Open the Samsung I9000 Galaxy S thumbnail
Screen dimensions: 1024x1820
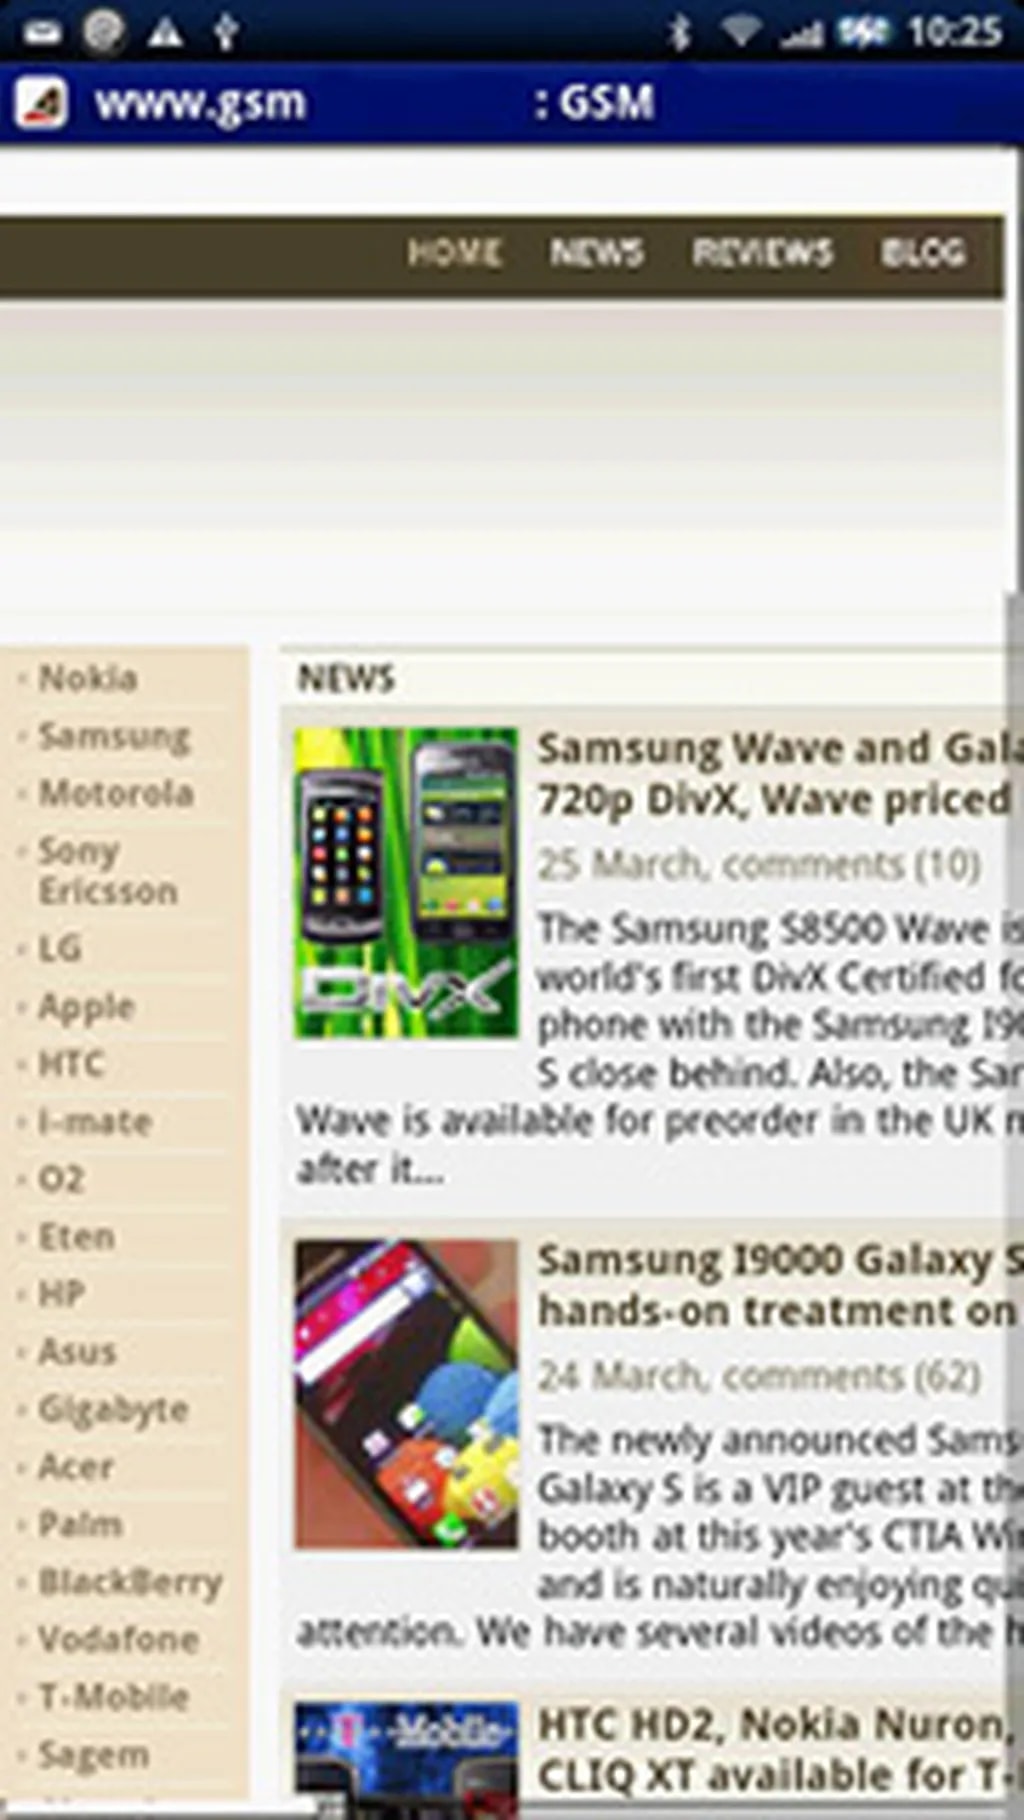[406, 1394]
